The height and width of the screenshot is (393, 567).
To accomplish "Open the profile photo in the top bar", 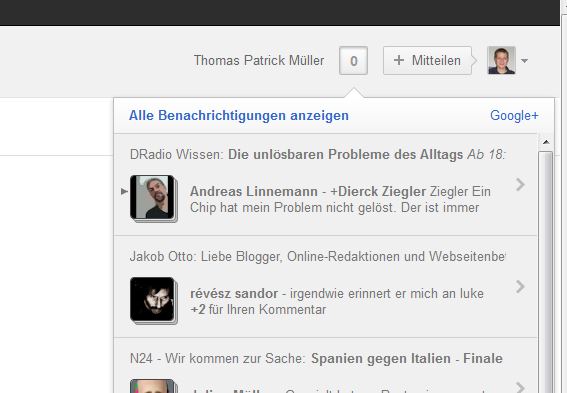I will pos(501,60).
